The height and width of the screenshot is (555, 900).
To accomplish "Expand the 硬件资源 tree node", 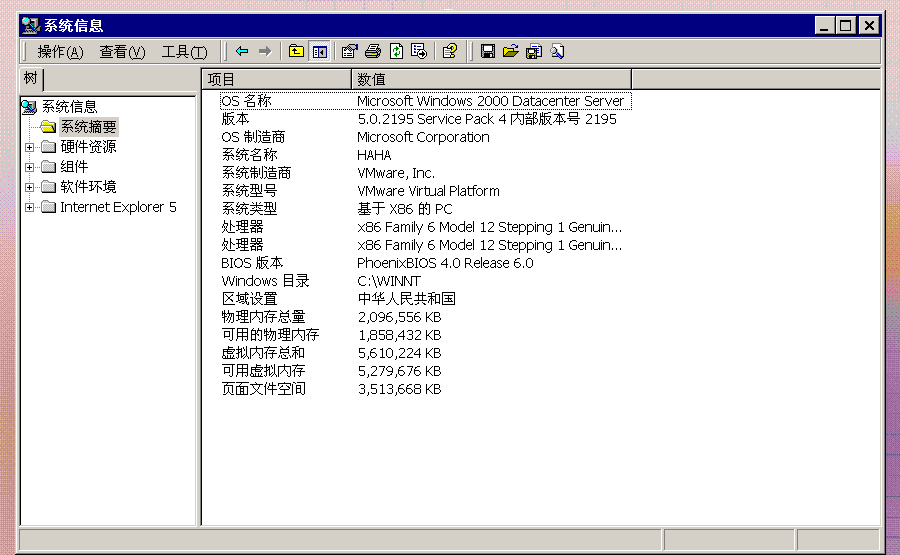I will pyautogui.click(x=30, y=147).
